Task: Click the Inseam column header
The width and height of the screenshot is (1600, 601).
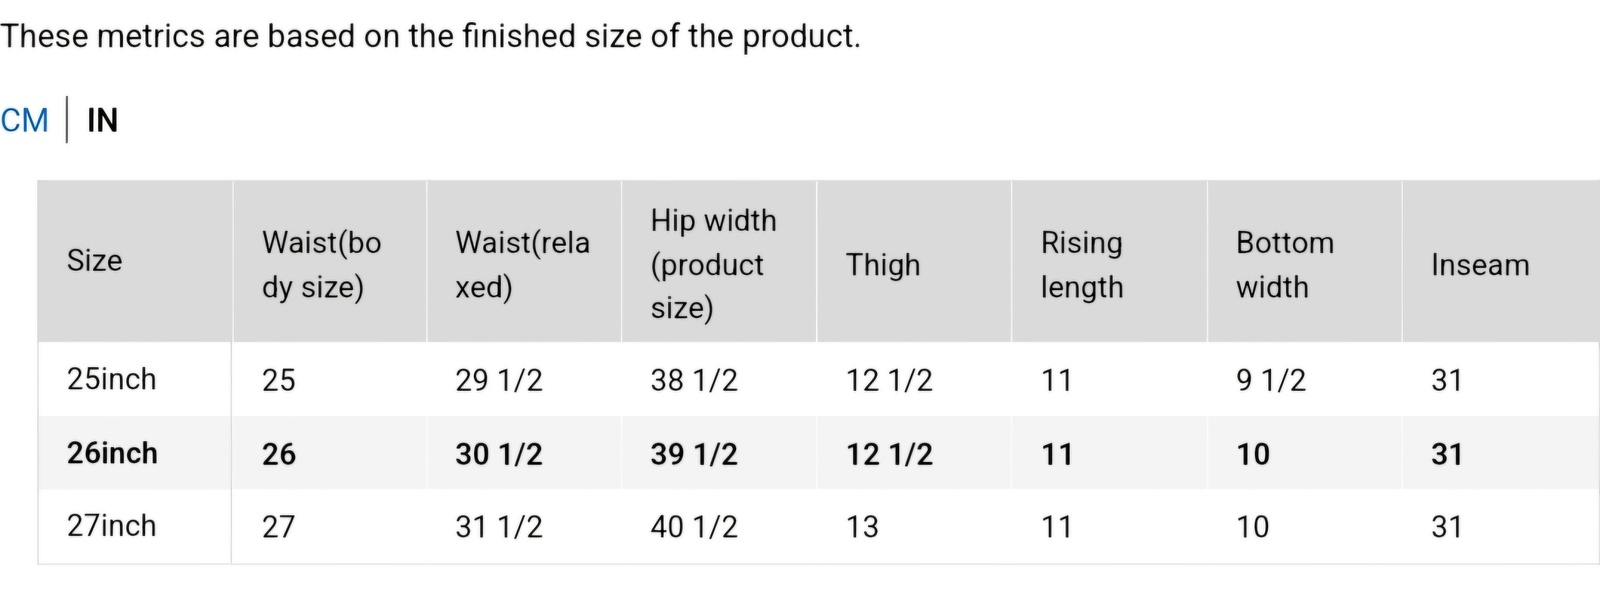Action: click(x=1480, y=265)
